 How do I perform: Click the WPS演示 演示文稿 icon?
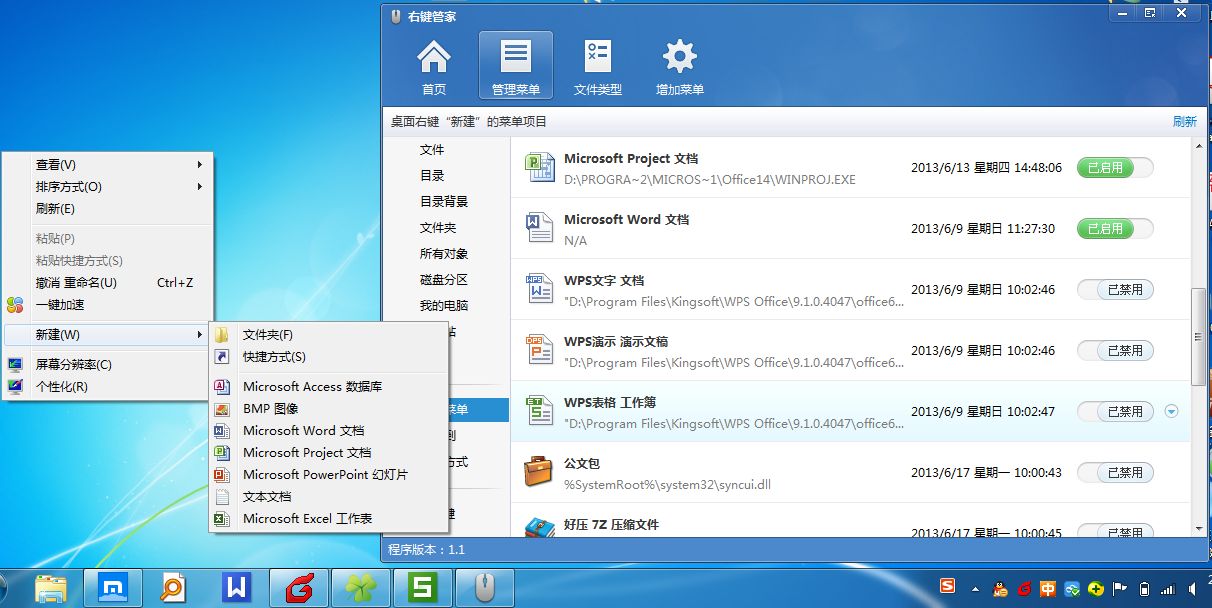tap(540, 351)
